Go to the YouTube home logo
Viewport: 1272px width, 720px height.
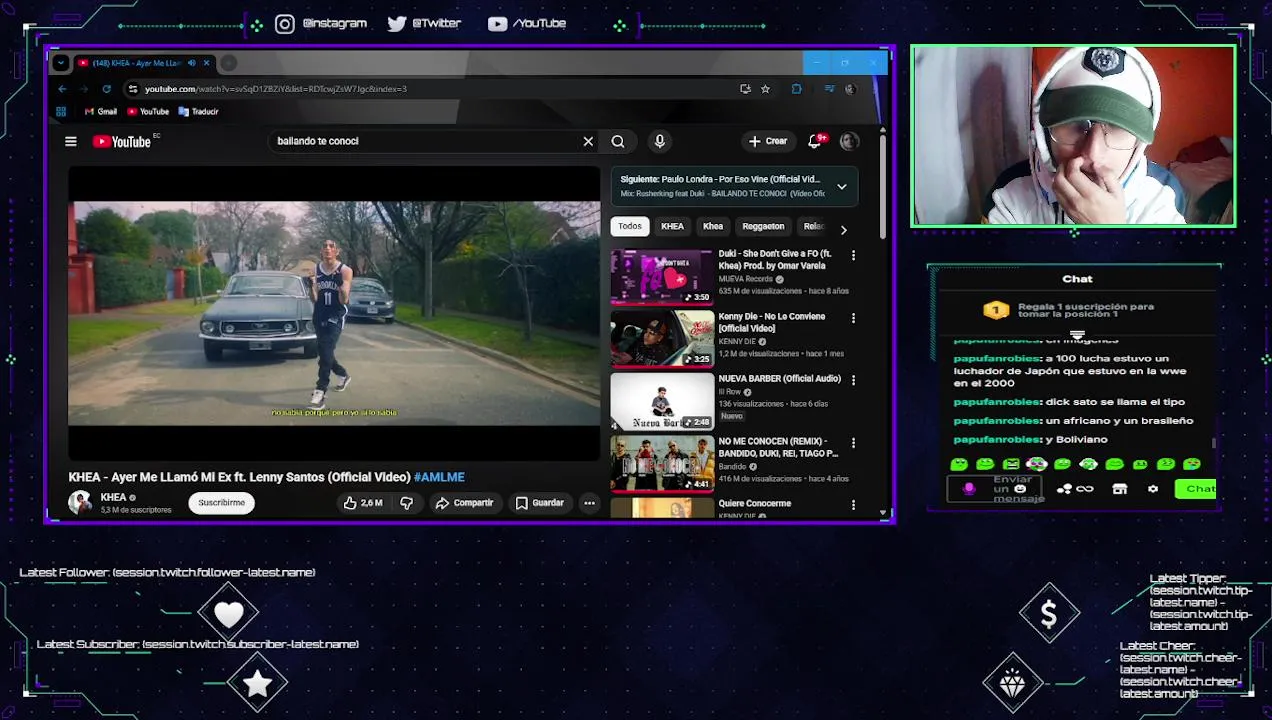[121, 142]
